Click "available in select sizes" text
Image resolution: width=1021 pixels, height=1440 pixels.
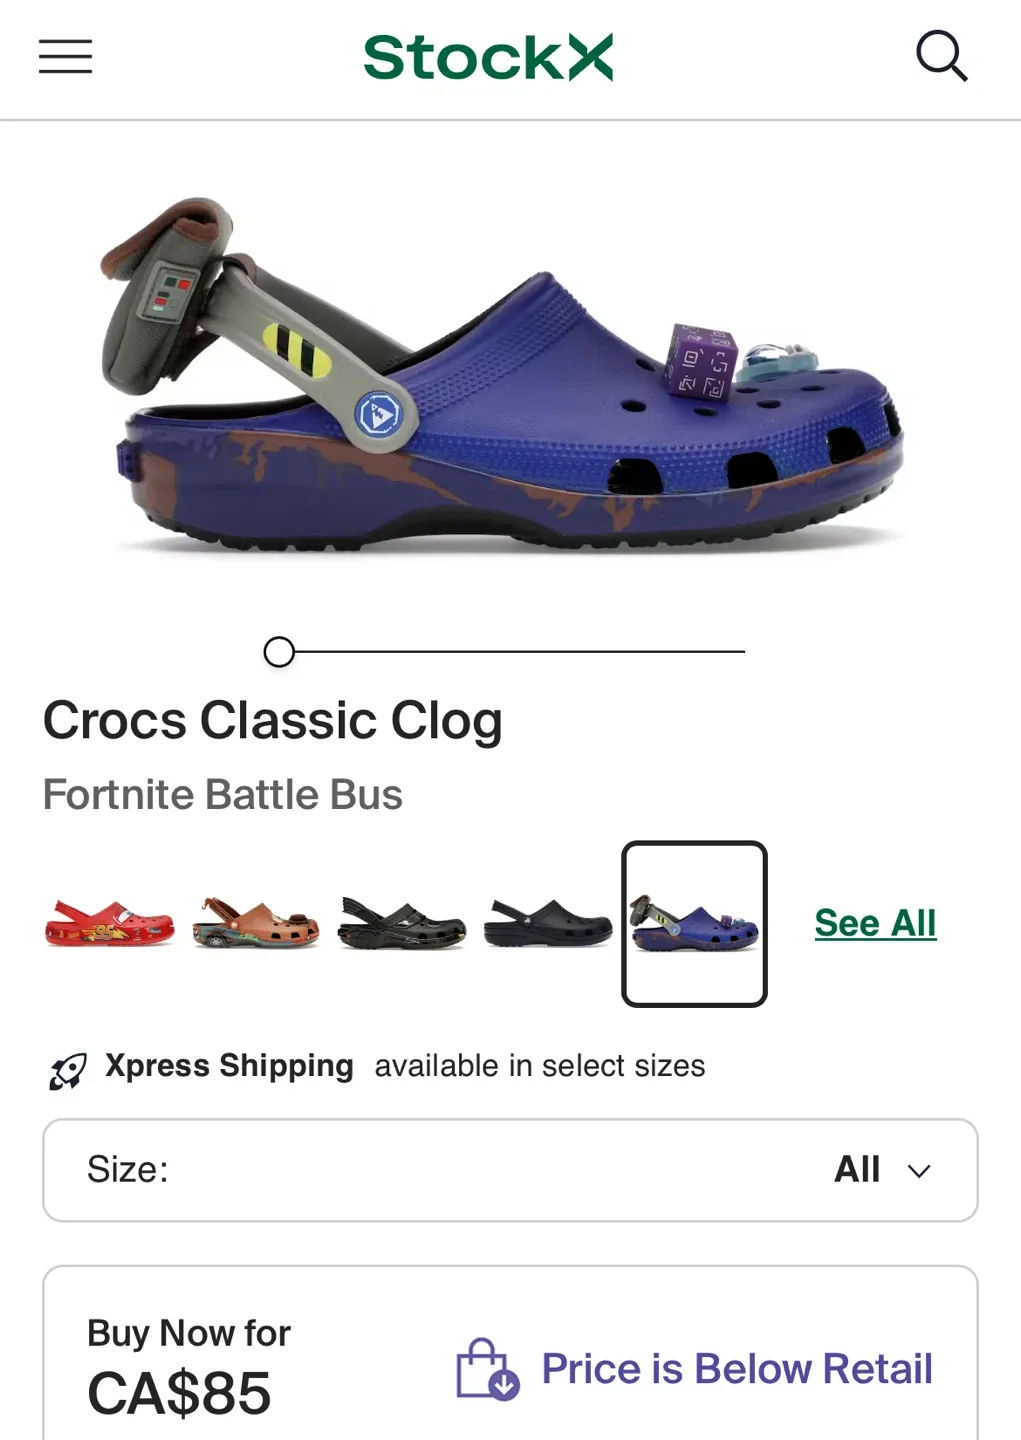(539, 1066)
